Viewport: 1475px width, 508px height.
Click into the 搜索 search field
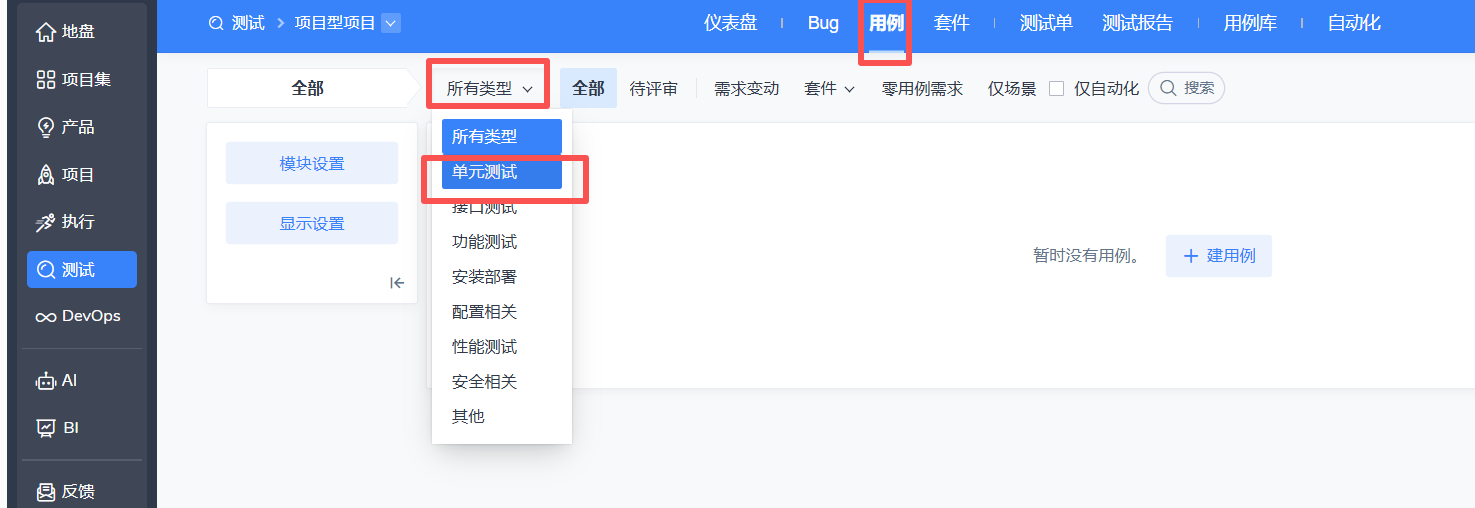click(1186, 88)
